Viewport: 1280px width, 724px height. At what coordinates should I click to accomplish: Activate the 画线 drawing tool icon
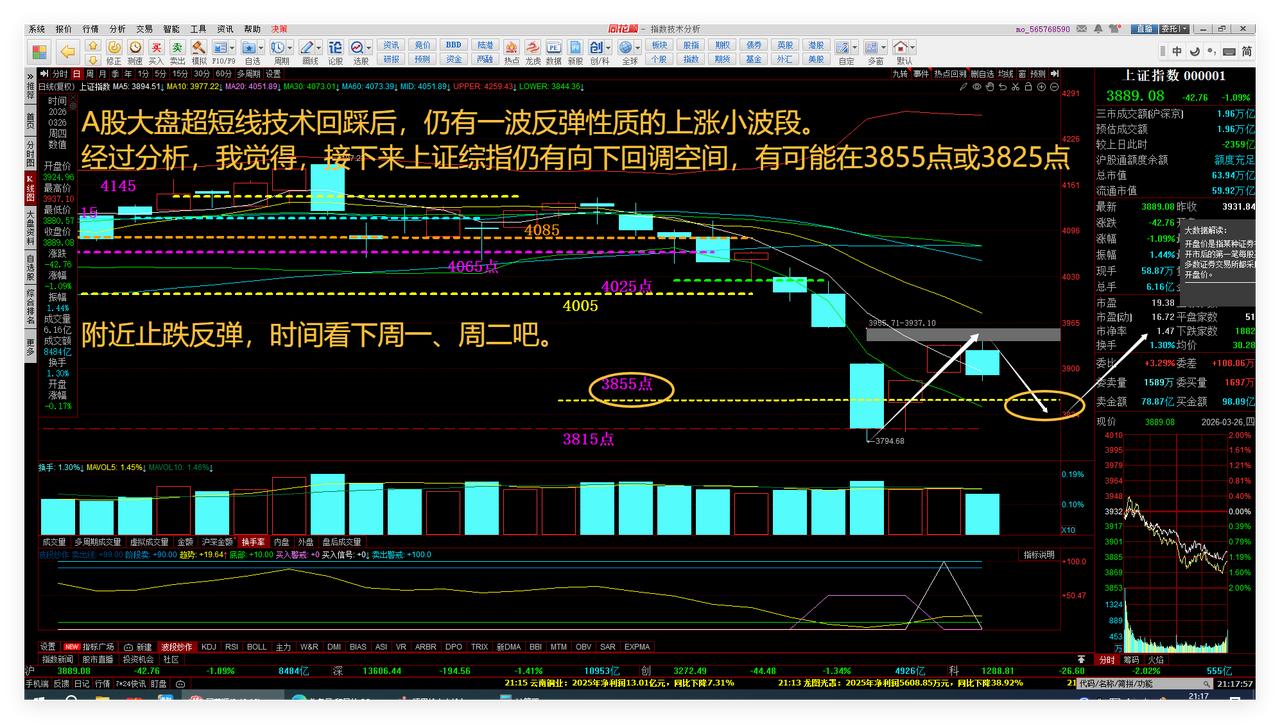point(308,46)
